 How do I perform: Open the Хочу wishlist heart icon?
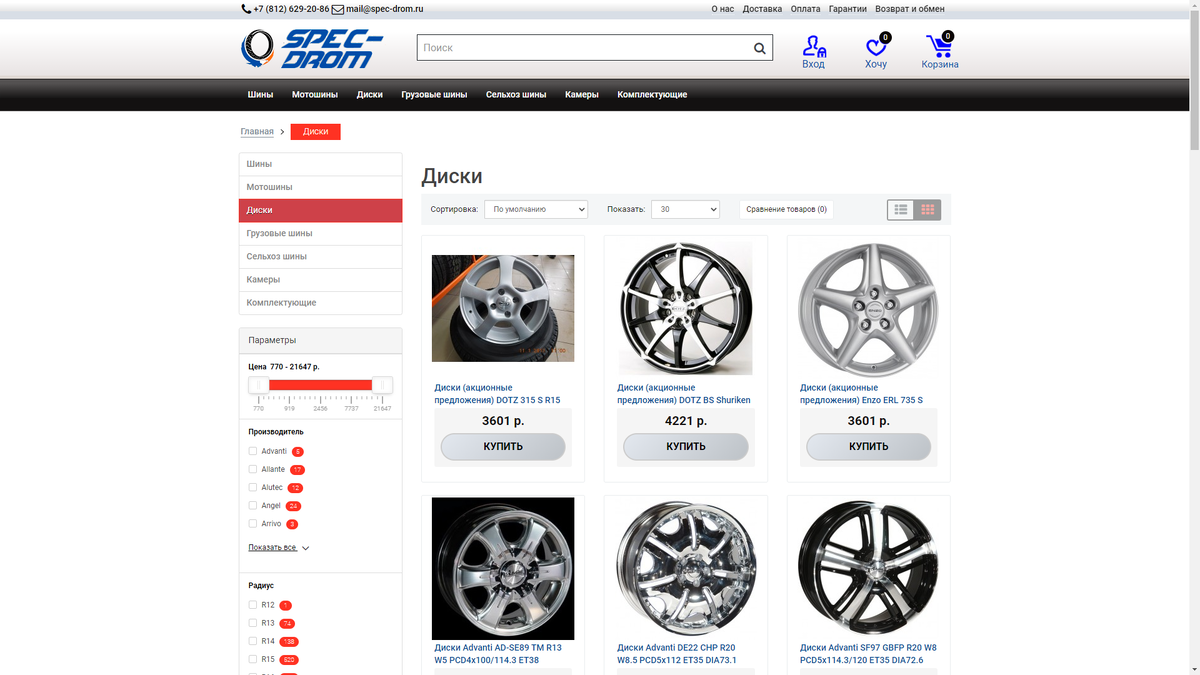pos(876,46)
